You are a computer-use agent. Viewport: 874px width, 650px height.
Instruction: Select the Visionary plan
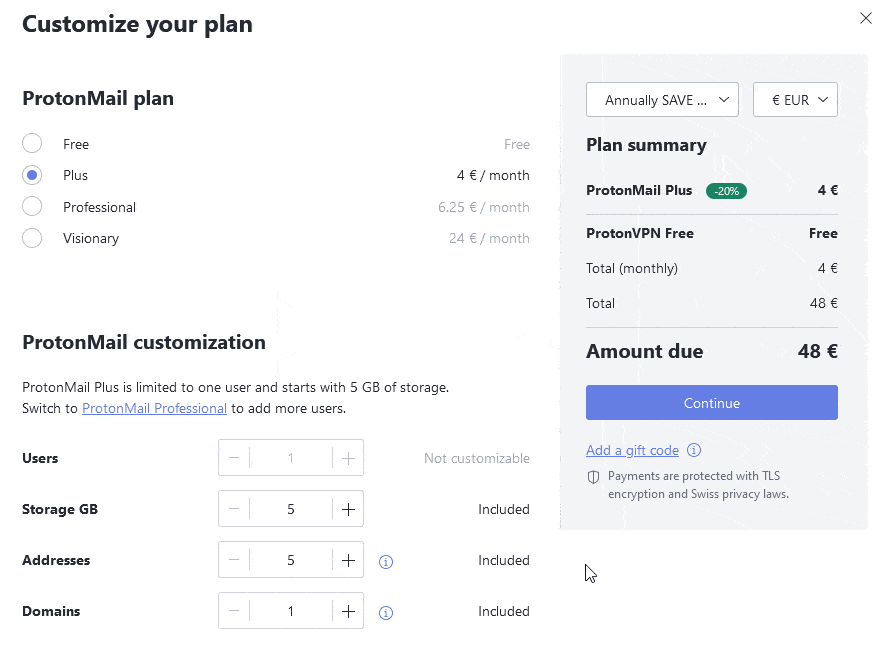point(31,238)
